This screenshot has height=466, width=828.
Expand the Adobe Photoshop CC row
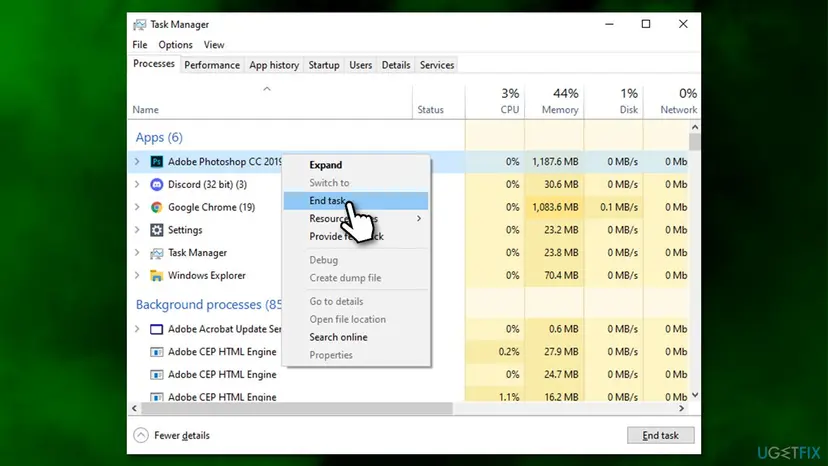pyautogui.click(x=137, y=162)
